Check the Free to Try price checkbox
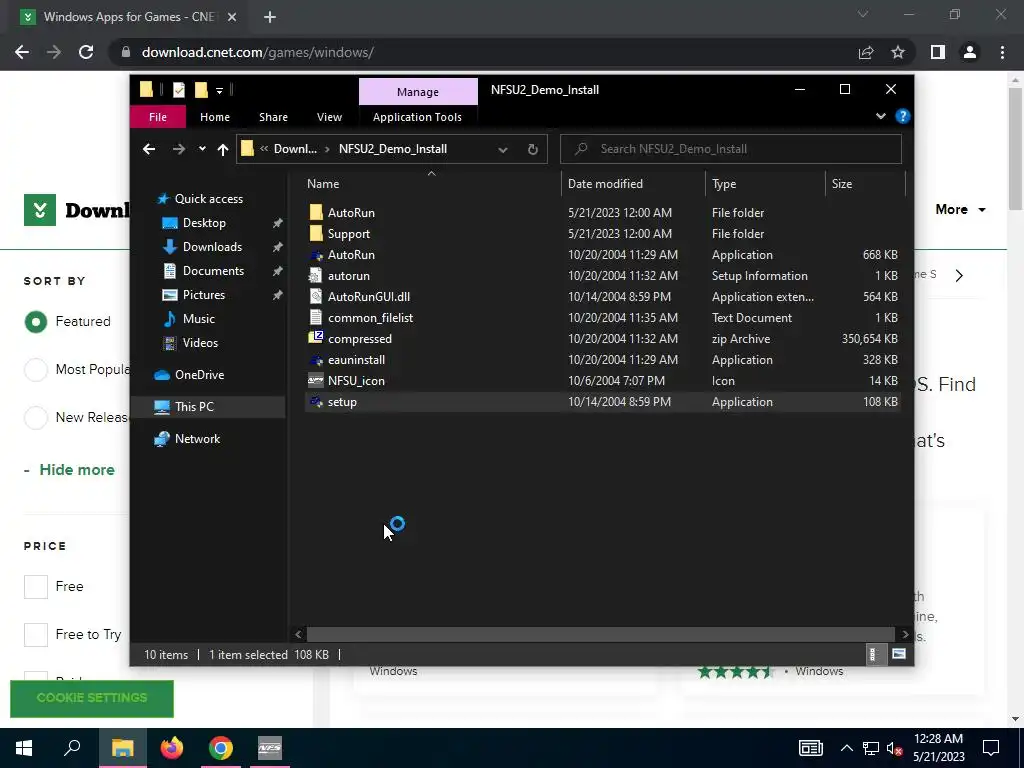The image size is (1024, 768). tap(36, 634)
